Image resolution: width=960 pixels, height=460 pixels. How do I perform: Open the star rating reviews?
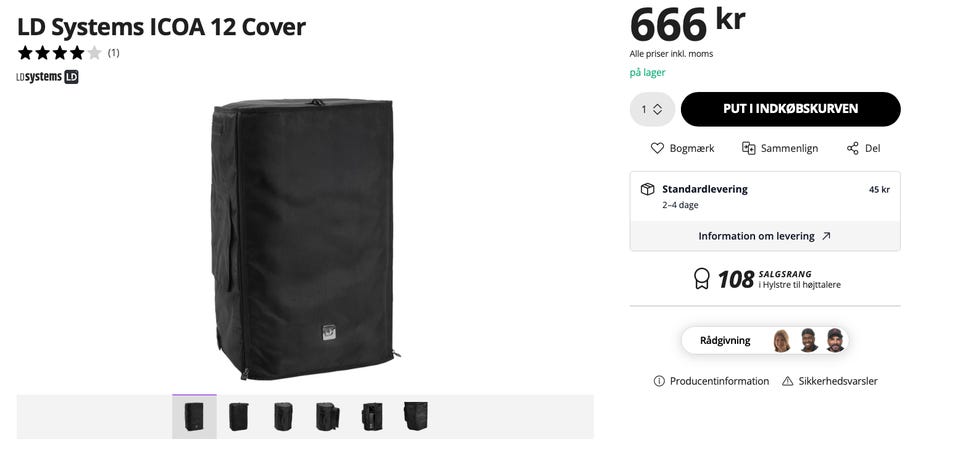pyautogui.click(x=68, y=53)
